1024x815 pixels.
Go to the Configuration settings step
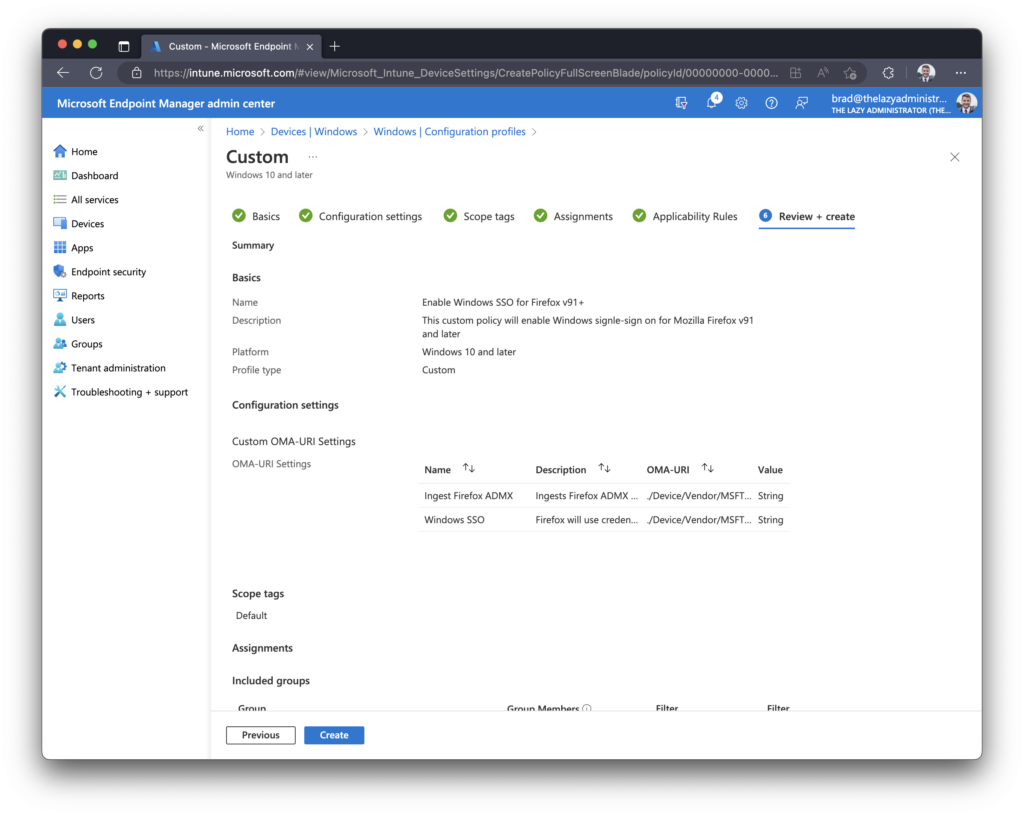(x=360, y=216)
